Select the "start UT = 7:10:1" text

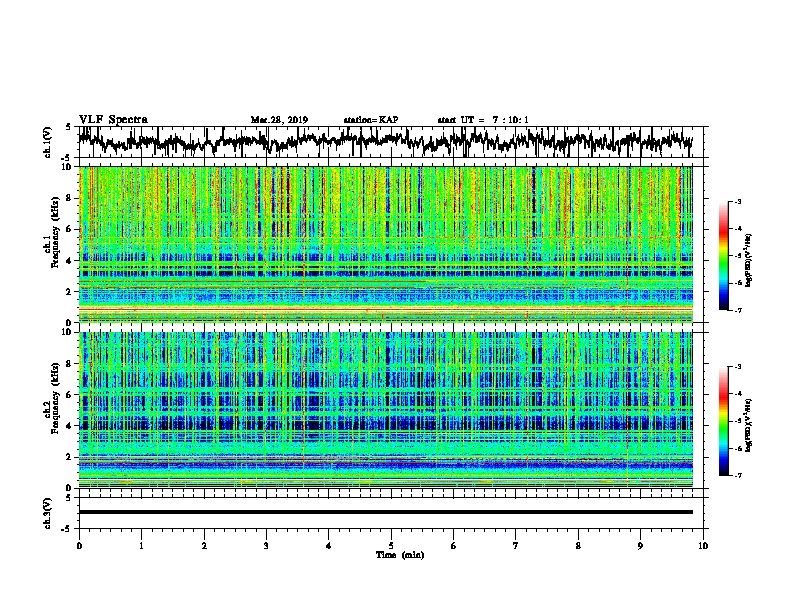coord(483,120)
